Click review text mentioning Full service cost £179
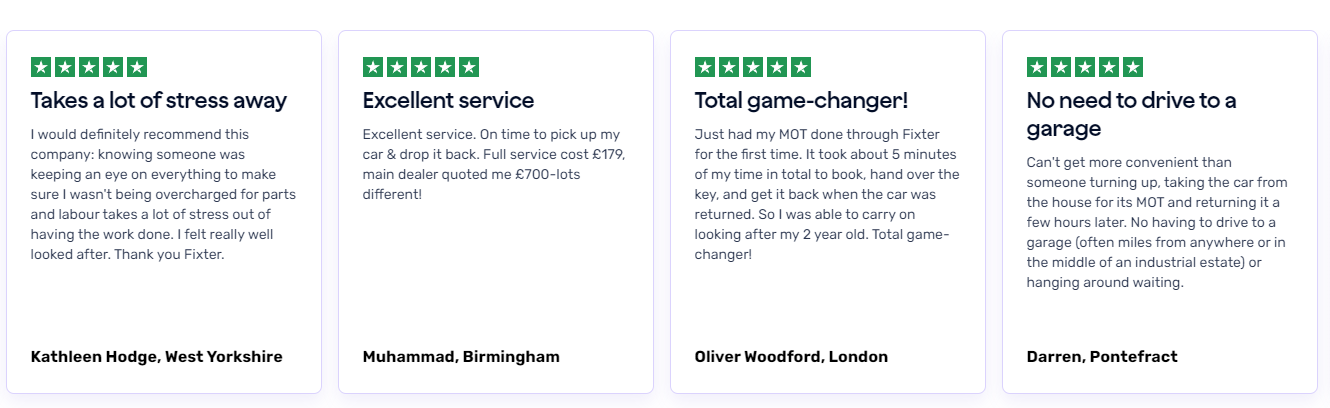Viewport: 1330px width, 408px height. click(494, 164)
